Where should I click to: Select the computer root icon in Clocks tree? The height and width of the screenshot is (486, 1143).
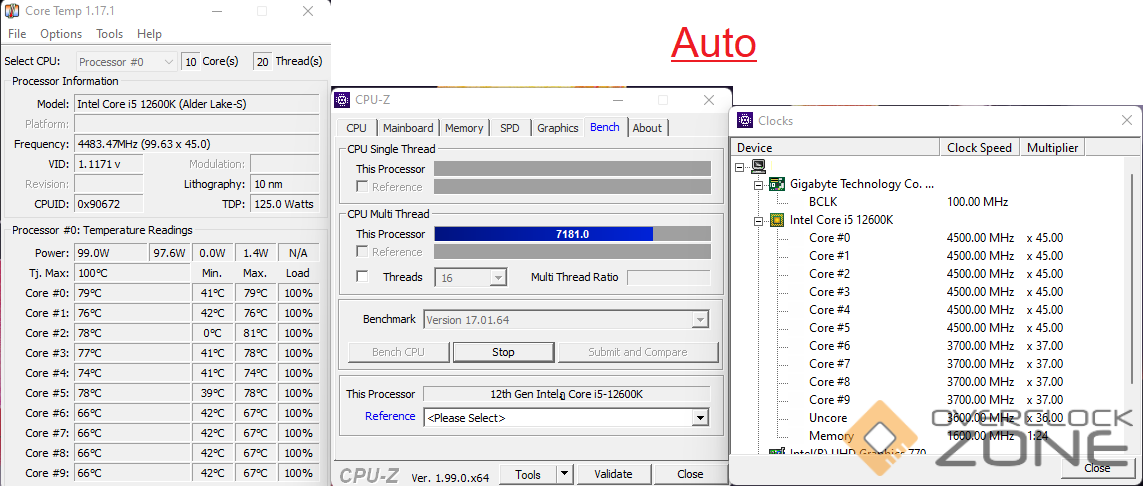758,166
